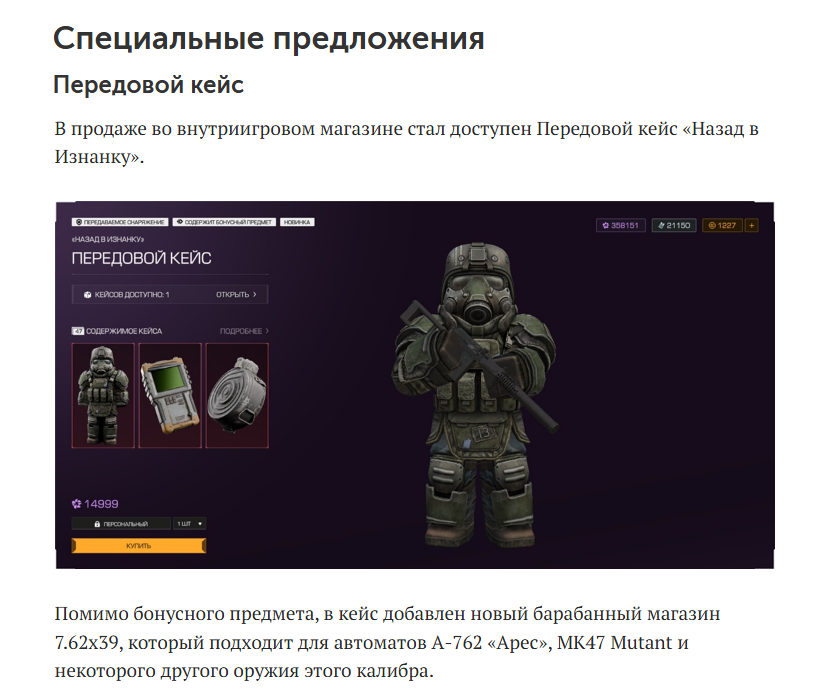822x692 pixels.
Task: Click the gold coin balance 1227
Action: (x=722, y=225)
